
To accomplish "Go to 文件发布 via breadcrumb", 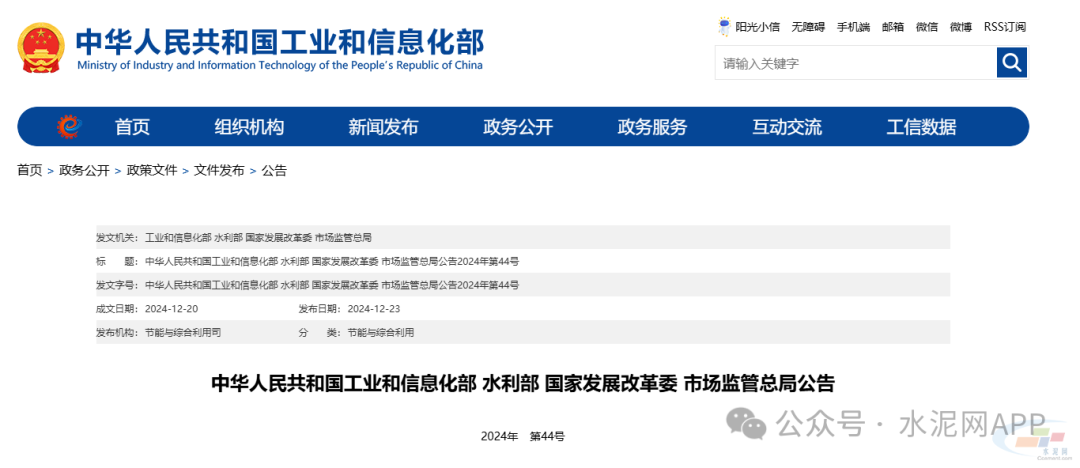I will pos(219,171).
